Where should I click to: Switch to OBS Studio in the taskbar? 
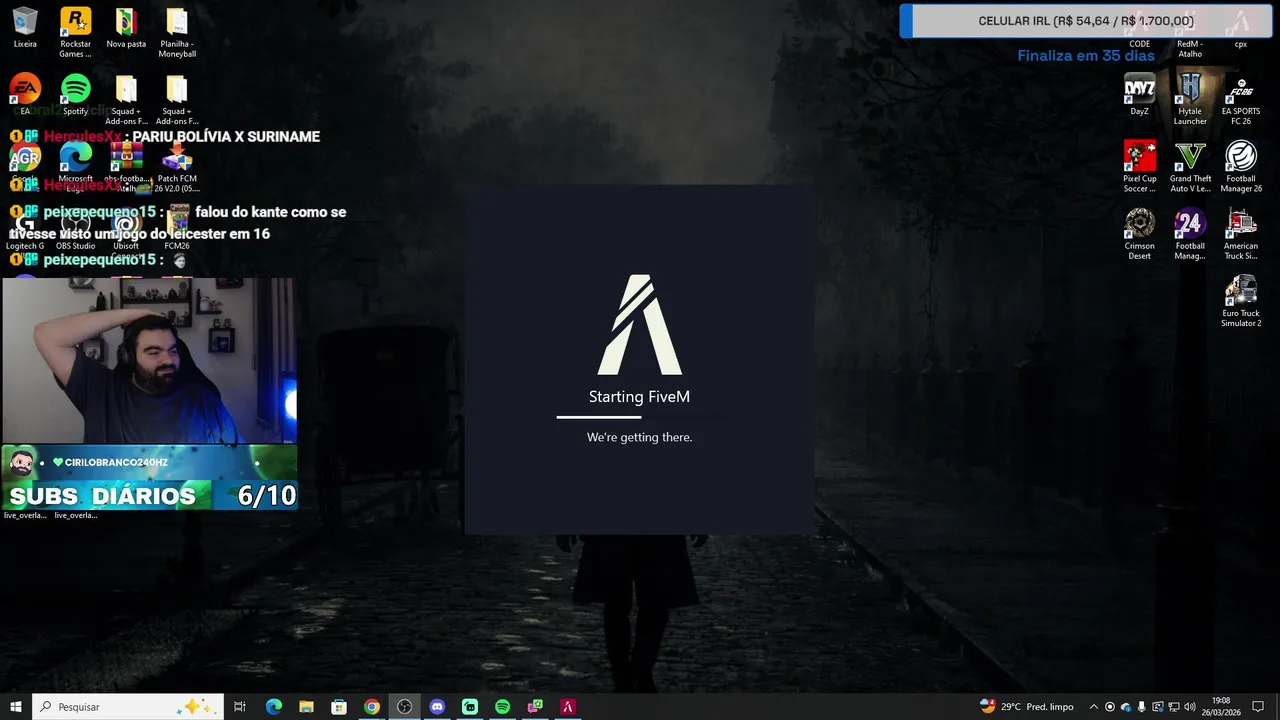(404, 707)
